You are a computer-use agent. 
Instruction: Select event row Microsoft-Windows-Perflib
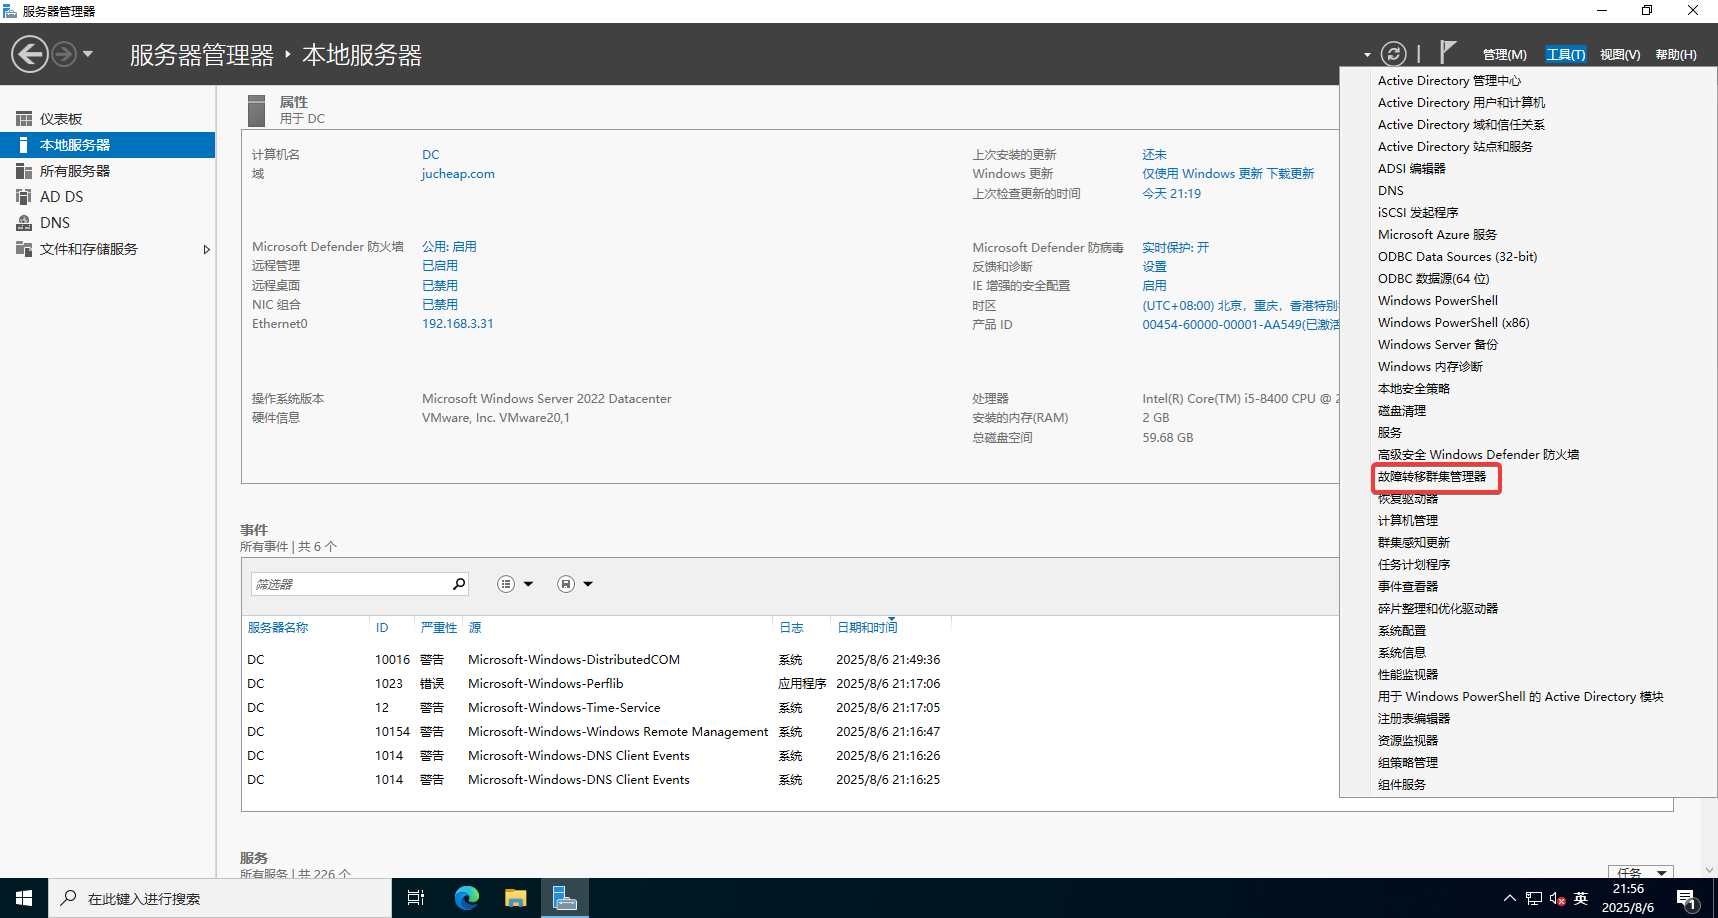pos(594,684)
